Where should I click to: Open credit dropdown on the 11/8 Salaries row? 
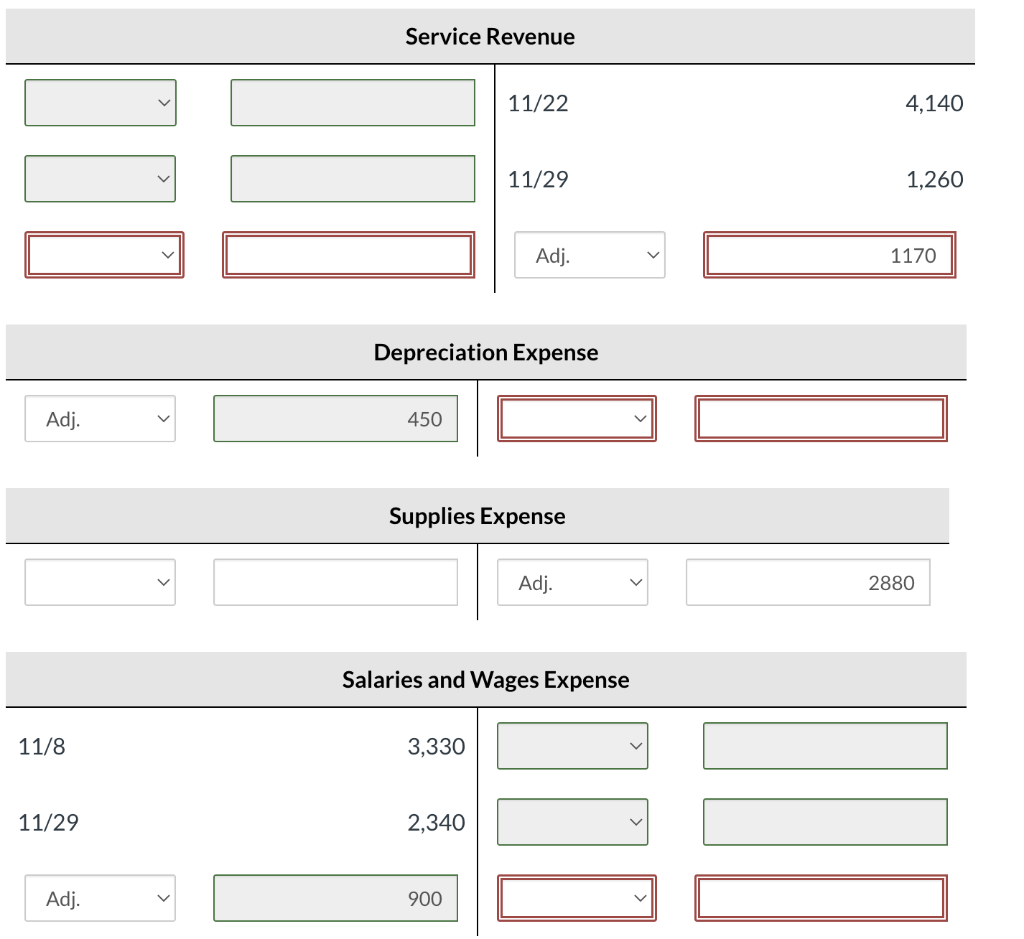572,746
